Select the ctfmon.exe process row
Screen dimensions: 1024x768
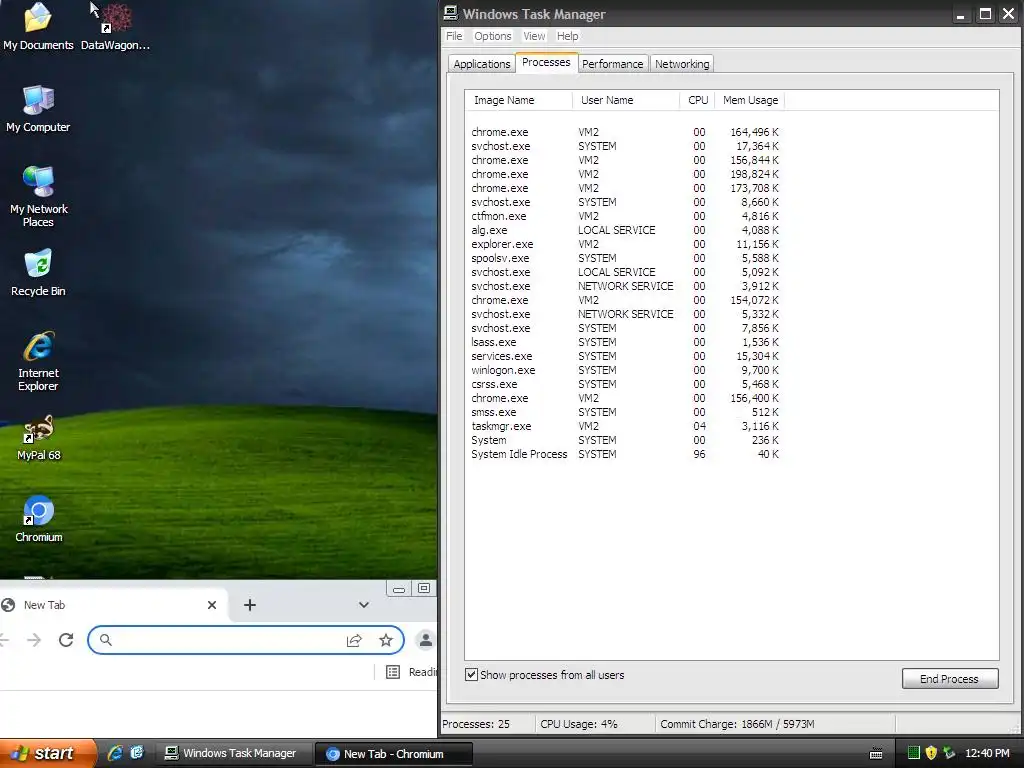pyautogui.click(x=625, y=216)
